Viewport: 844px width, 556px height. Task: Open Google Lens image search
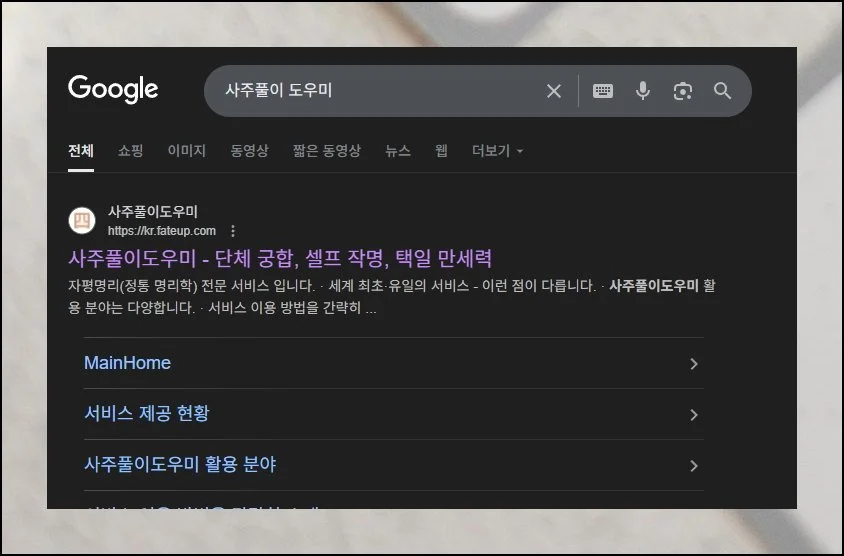pyautogui.click(x=683, y=91)
